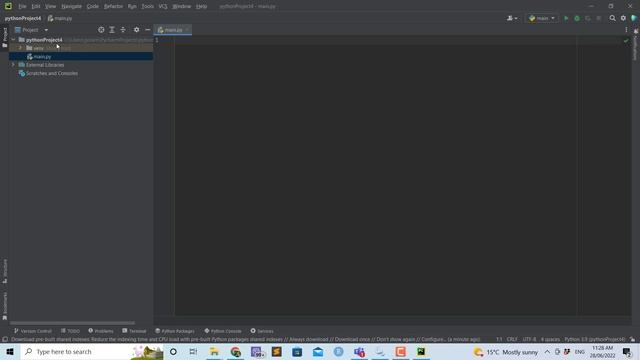The image size is (640, 360).
Task: Show hidden system tray icons chevron
Action: 547,351
